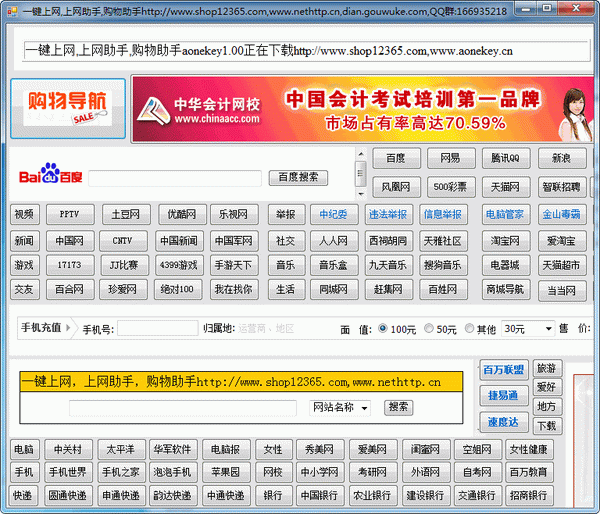Open the 新浪 shortcut button
Image resolution: width=600 pixels, height=514 pixels.
(x=562, y=158)
